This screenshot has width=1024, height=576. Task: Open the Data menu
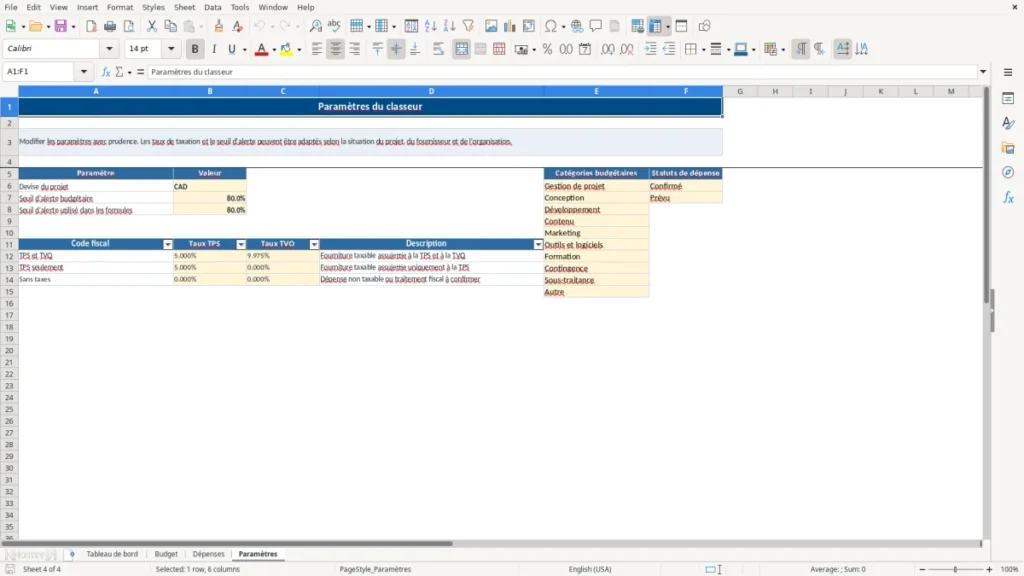point(212,7)
